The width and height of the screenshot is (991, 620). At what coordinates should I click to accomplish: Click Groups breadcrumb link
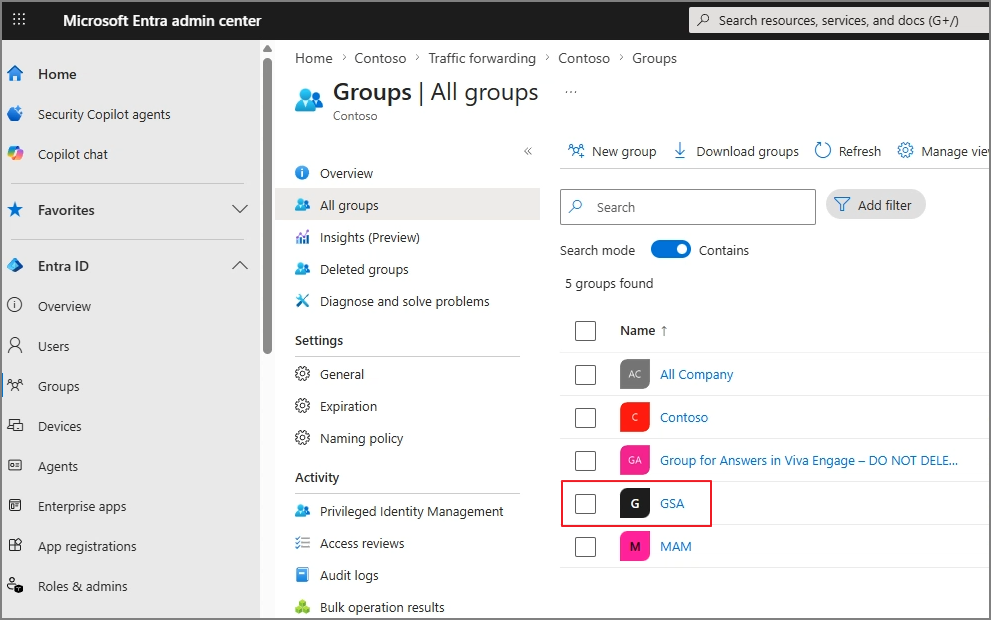coord(654,58)
